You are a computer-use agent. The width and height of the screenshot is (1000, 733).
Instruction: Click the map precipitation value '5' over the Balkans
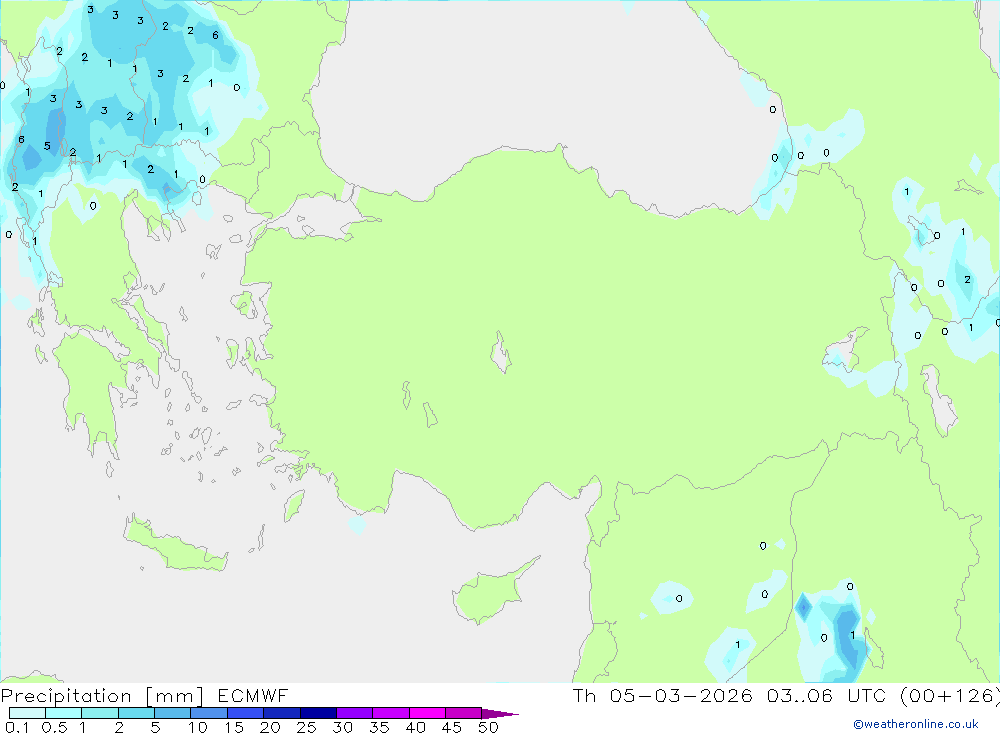pos(47,146)
